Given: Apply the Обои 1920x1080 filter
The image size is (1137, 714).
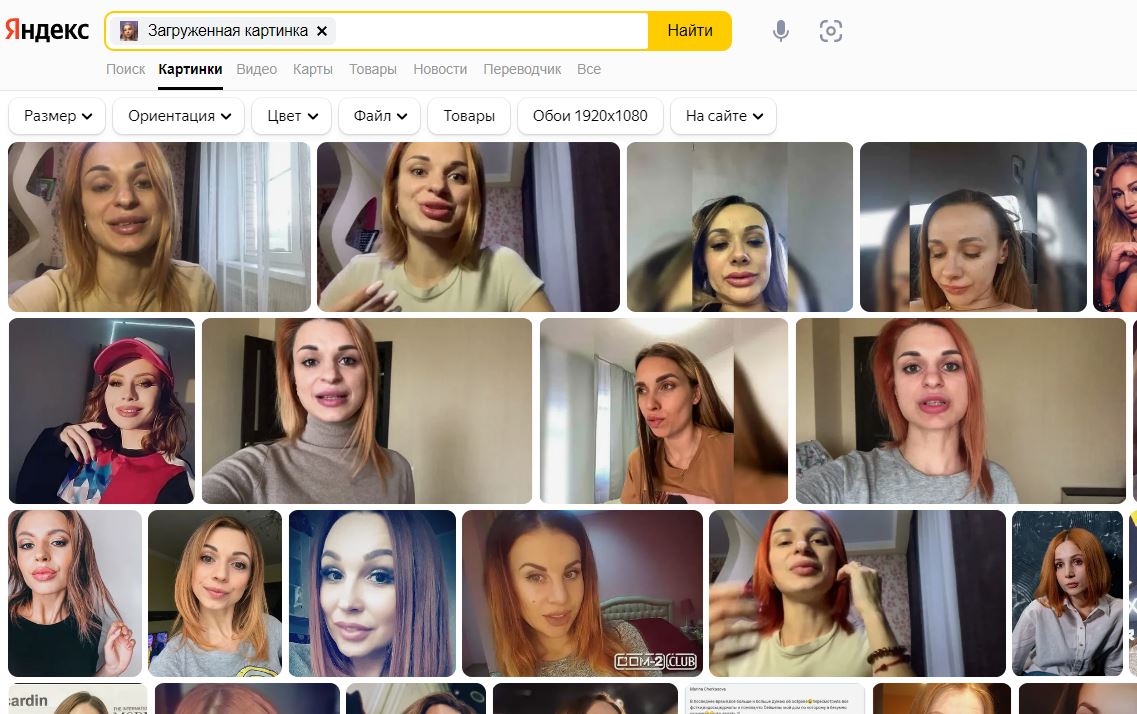Looking at the screenshot, I should 590,116.
